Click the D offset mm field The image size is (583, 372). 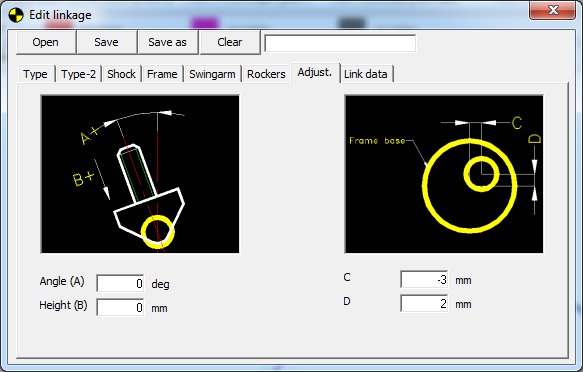tap(424, 304)
